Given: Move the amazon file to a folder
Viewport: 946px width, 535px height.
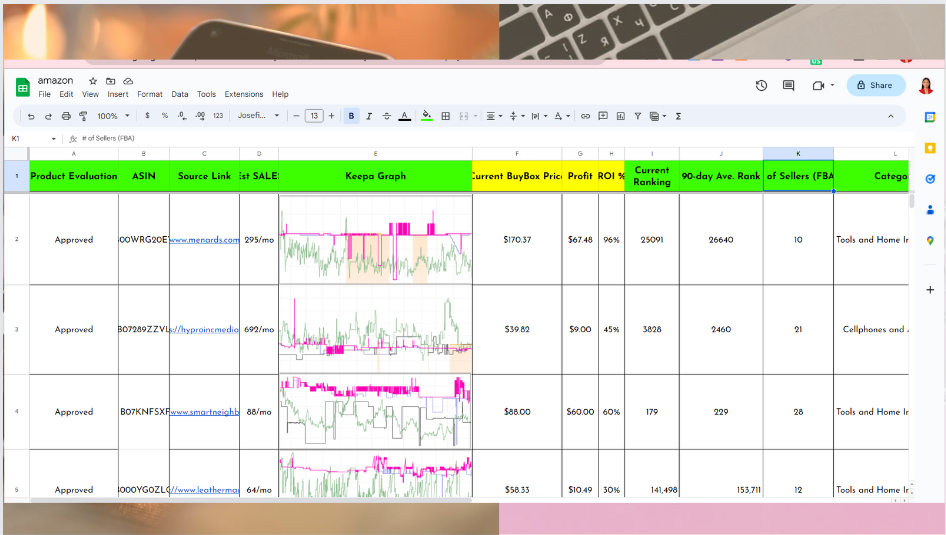Looking at the screenshot, I should [110, 81].
